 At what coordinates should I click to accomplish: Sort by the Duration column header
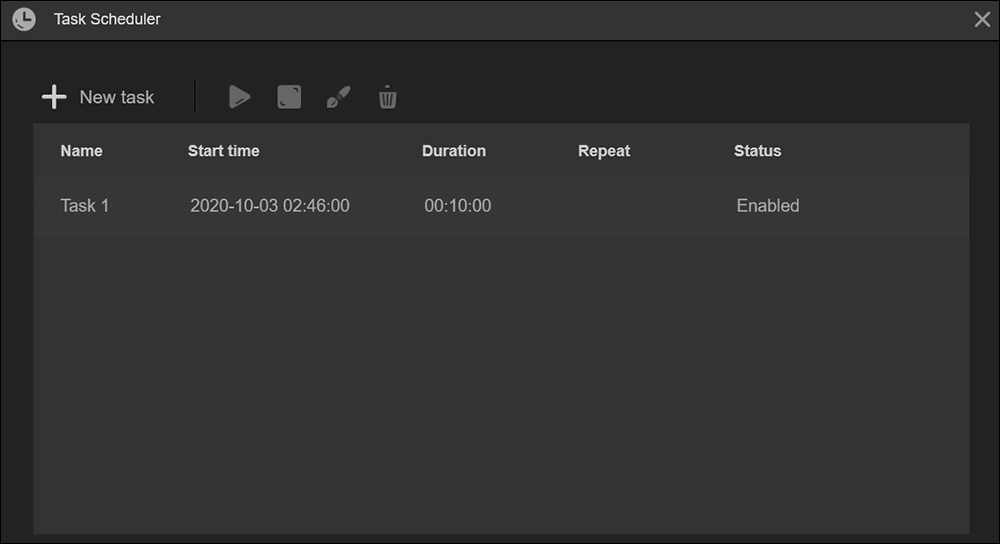[x=454, y=151]
